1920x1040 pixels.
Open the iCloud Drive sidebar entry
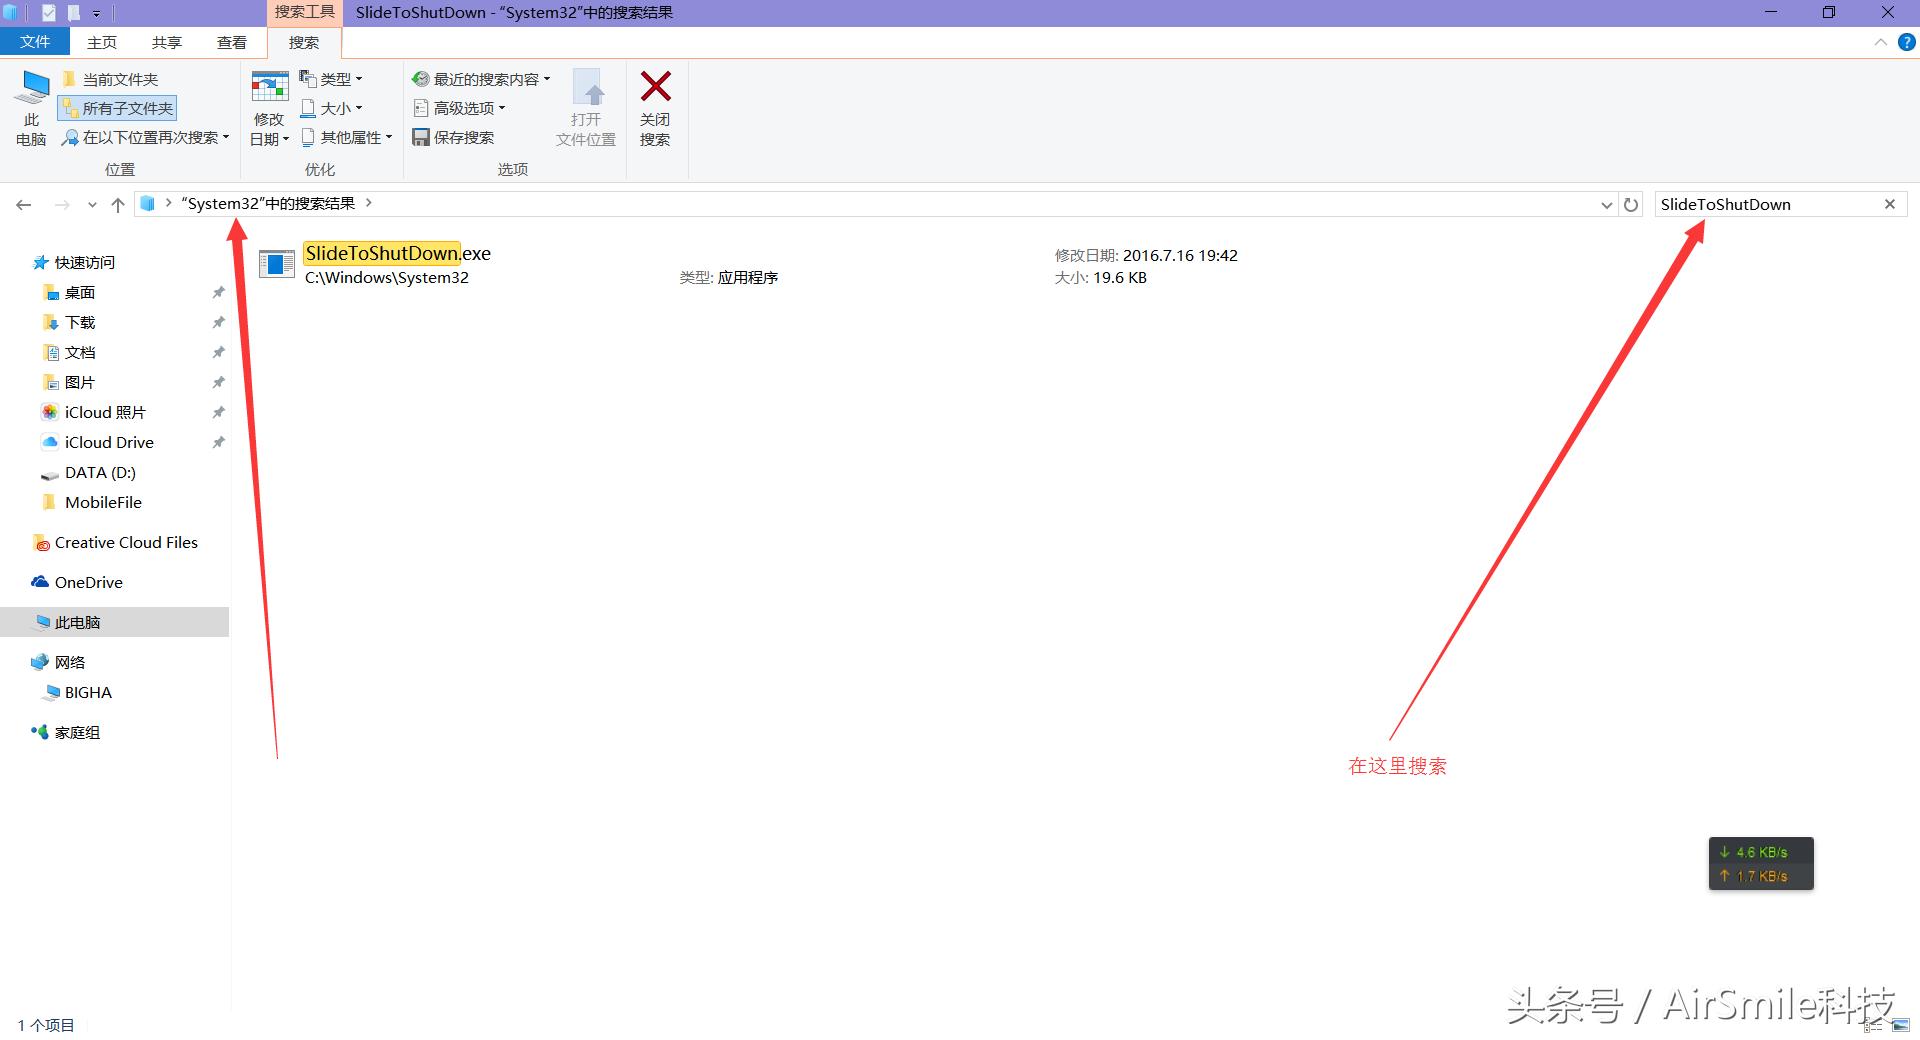point(108,442)
